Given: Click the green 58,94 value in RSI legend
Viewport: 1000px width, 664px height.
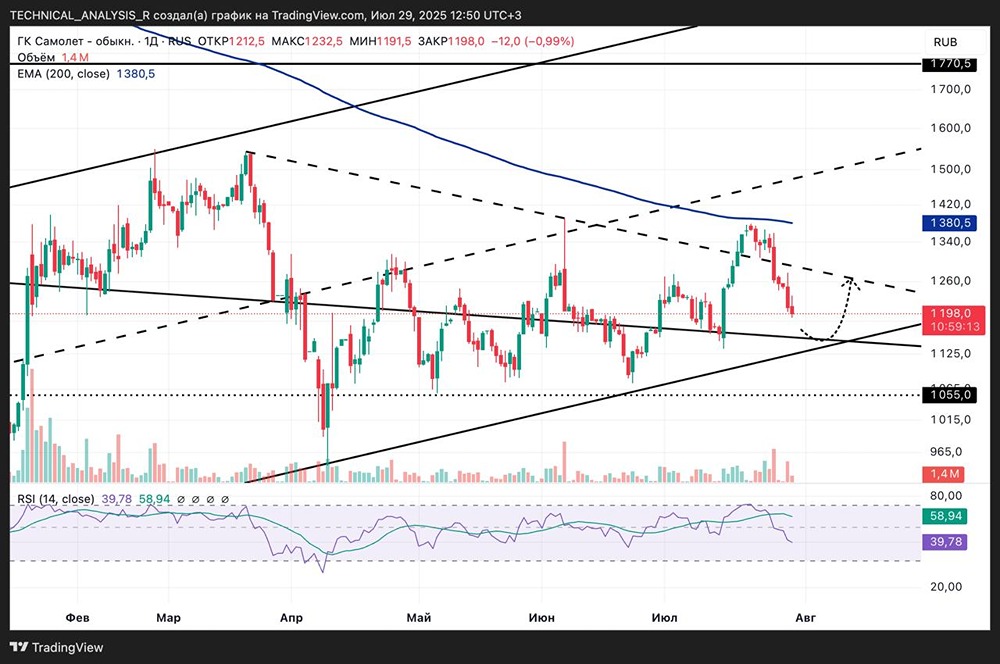Looking at the screenshot, I should click(x=154, y=499).
